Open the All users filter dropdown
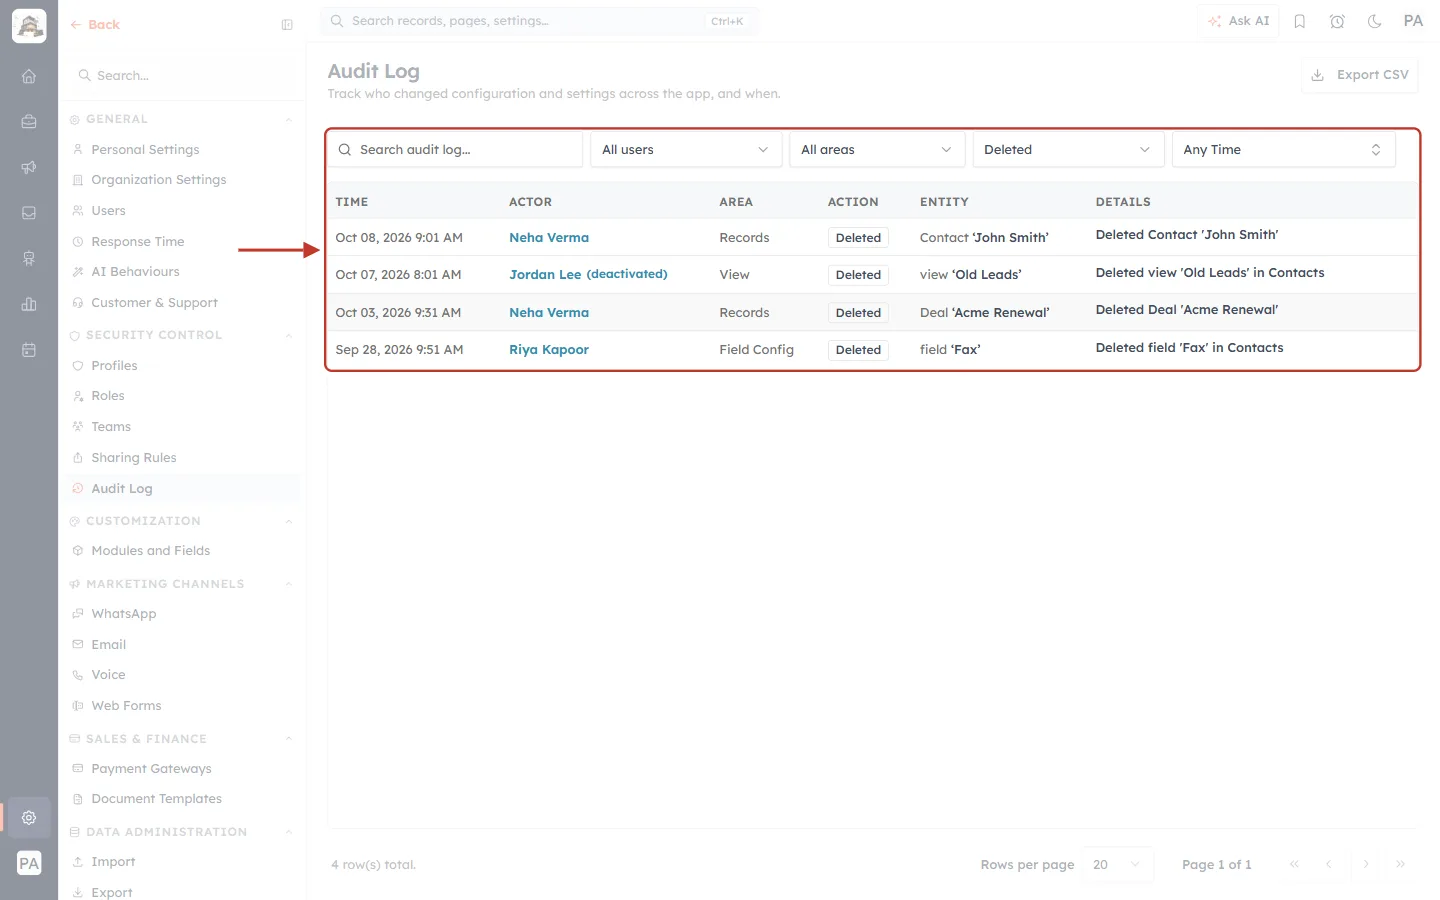The image size is (1440, 900). [685, 150]
